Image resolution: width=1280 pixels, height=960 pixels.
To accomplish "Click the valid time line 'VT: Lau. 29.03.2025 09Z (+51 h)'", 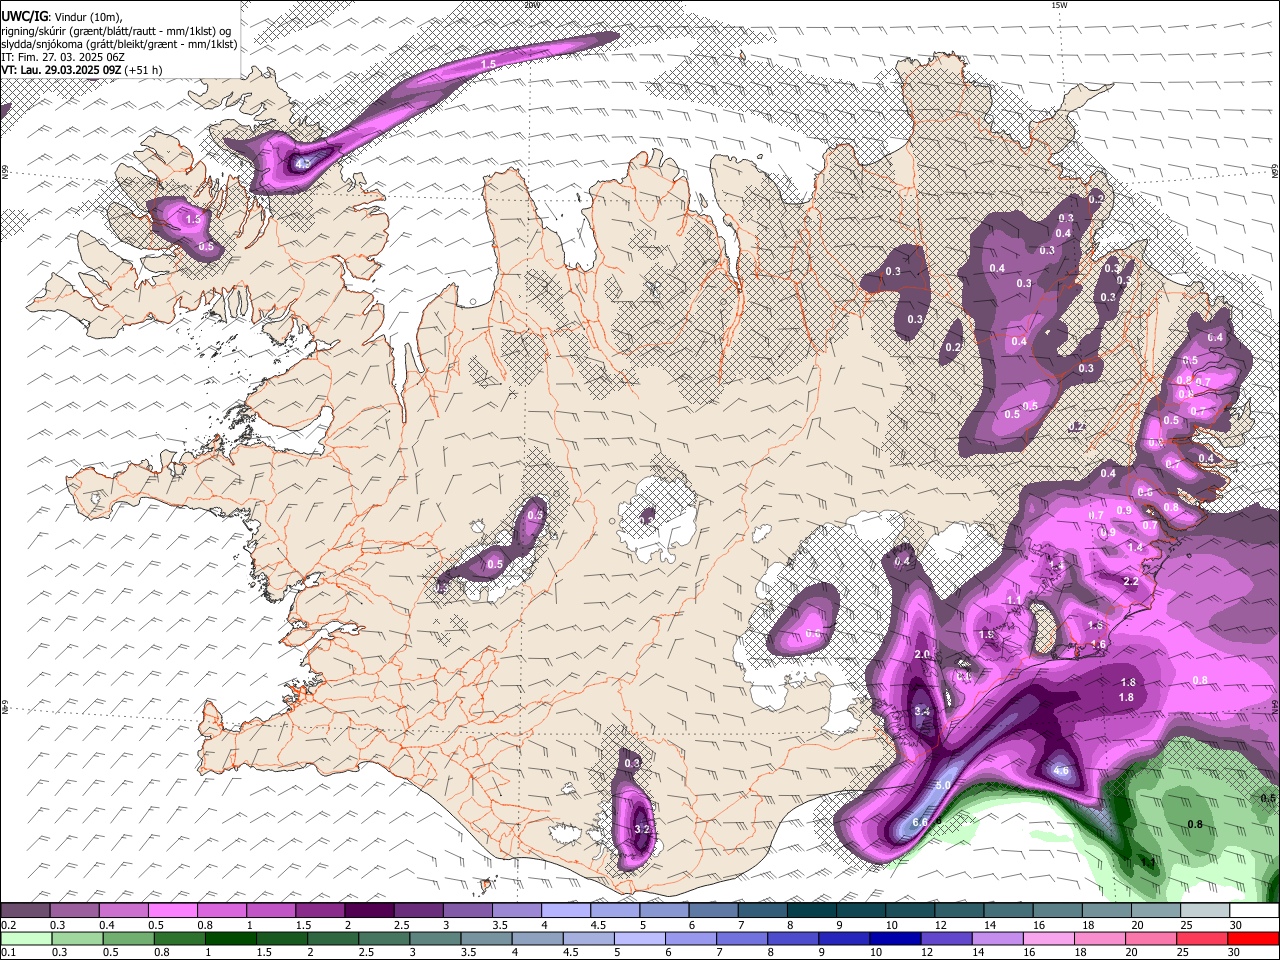I will (x=82, y=70).
